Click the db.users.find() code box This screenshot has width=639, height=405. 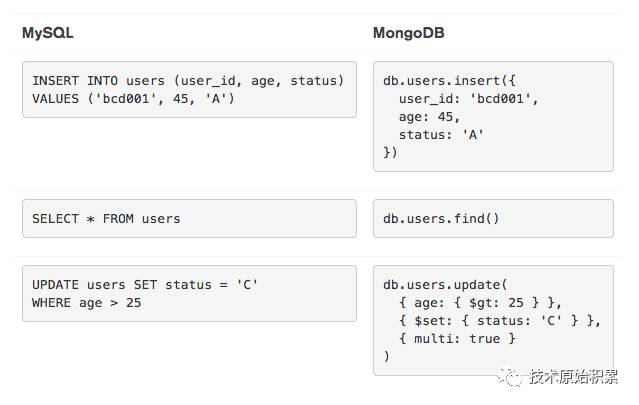tap(493, 218)
